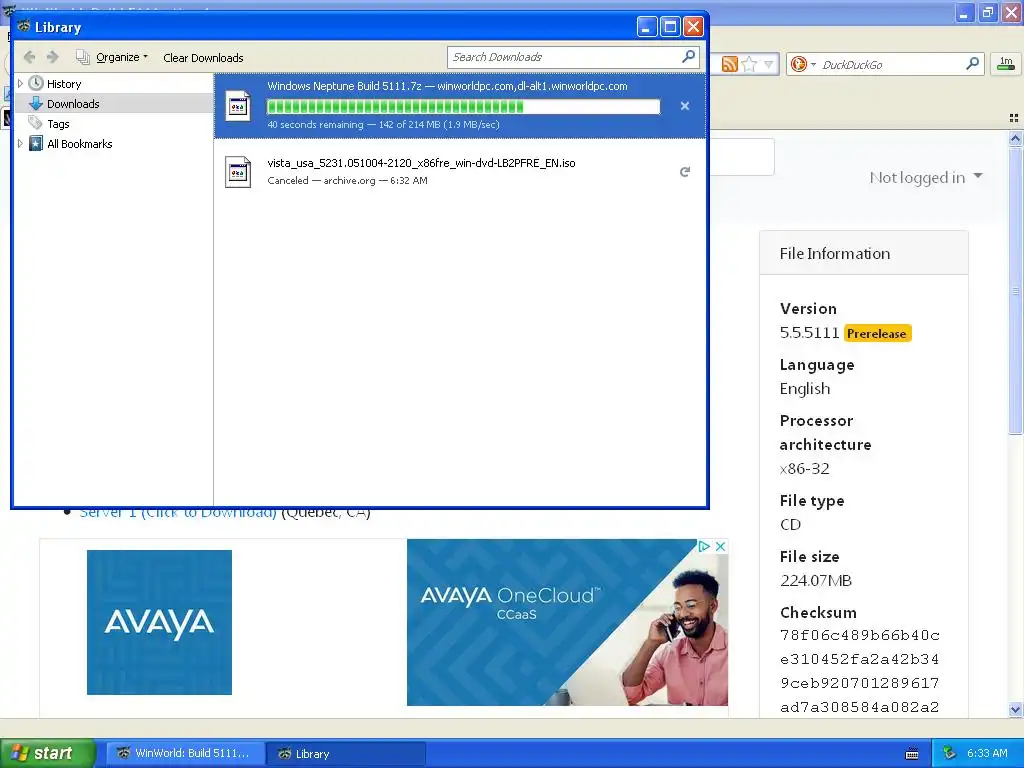Viewport: 1024px width, 768px height.
Task: Select Tags in Library sidebar
Action: (x=58, y=124)
